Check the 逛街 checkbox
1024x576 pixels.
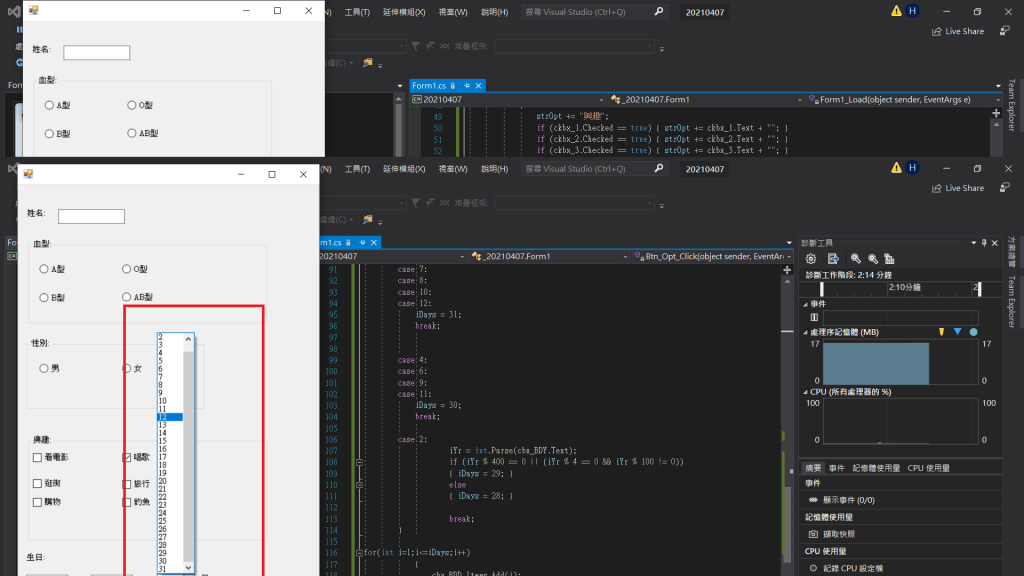pyautogui.click(x=37, y=483)
